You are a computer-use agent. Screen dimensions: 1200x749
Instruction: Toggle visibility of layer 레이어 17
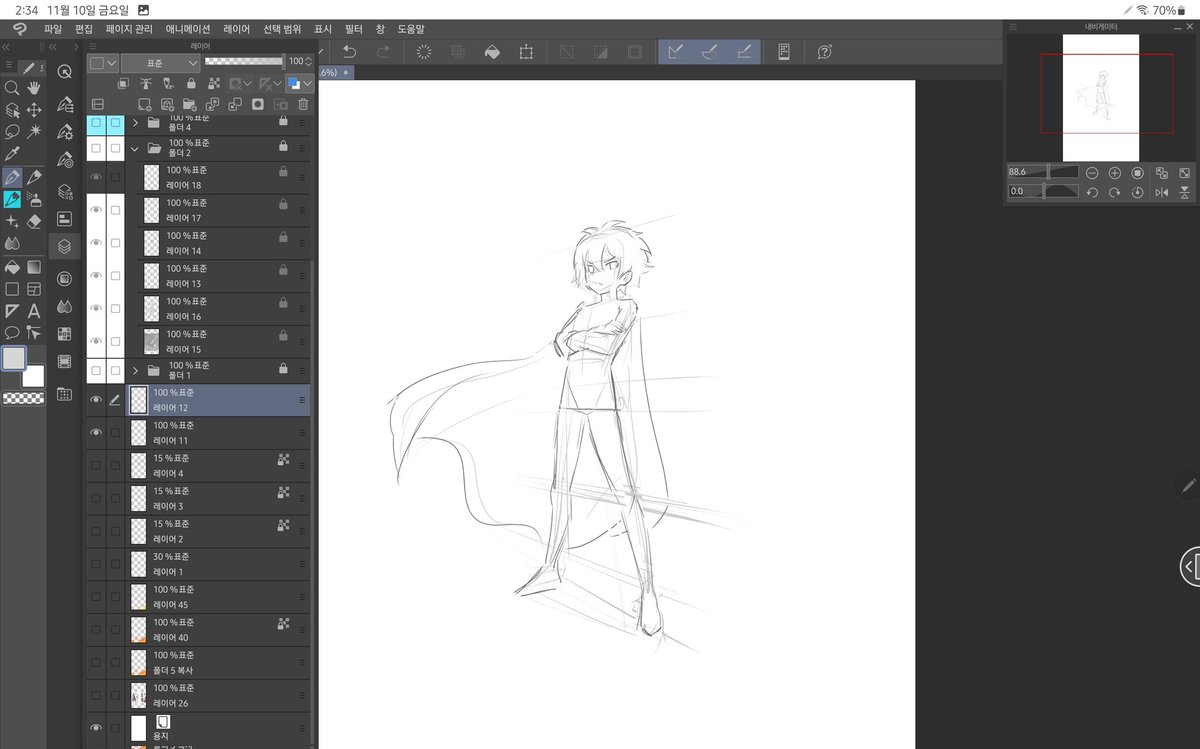(x=96, y=210)
